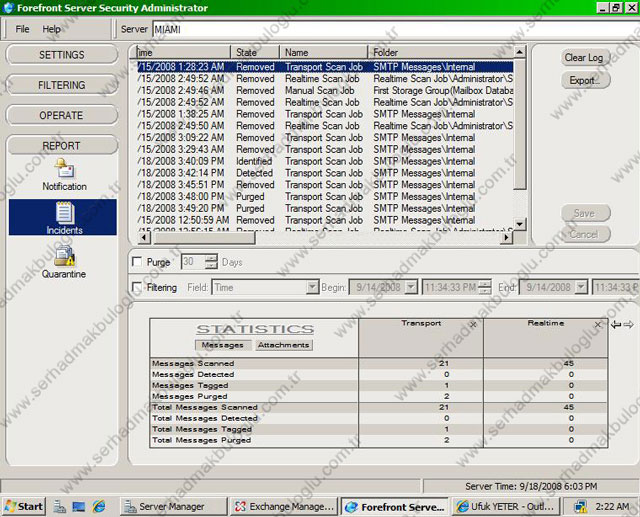Switch to Exchange Management taskbar button
This screenshot has width=640, height=517.
pos(284,507)
